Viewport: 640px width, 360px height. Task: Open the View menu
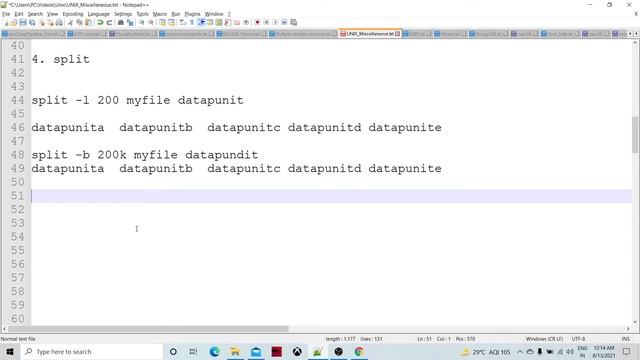[52, 14]
